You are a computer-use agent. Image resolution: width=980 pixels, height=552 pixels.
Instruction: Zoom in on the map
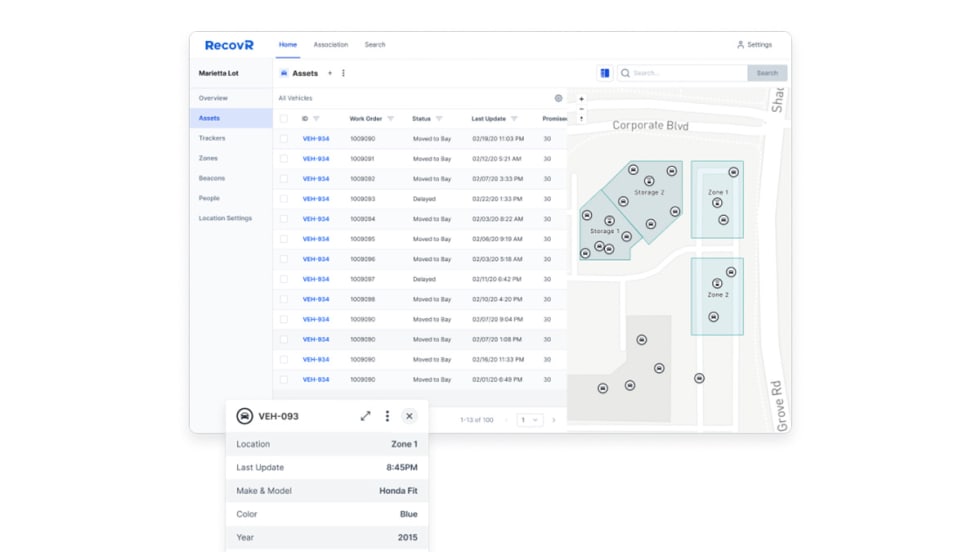581,99
